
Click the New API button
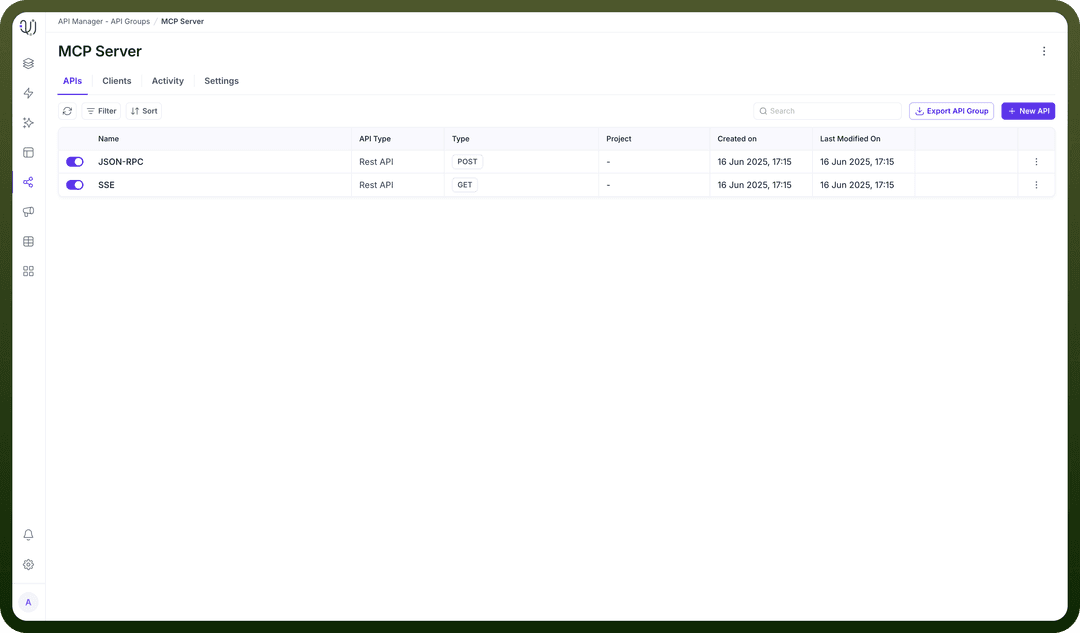coord(1028,111)
